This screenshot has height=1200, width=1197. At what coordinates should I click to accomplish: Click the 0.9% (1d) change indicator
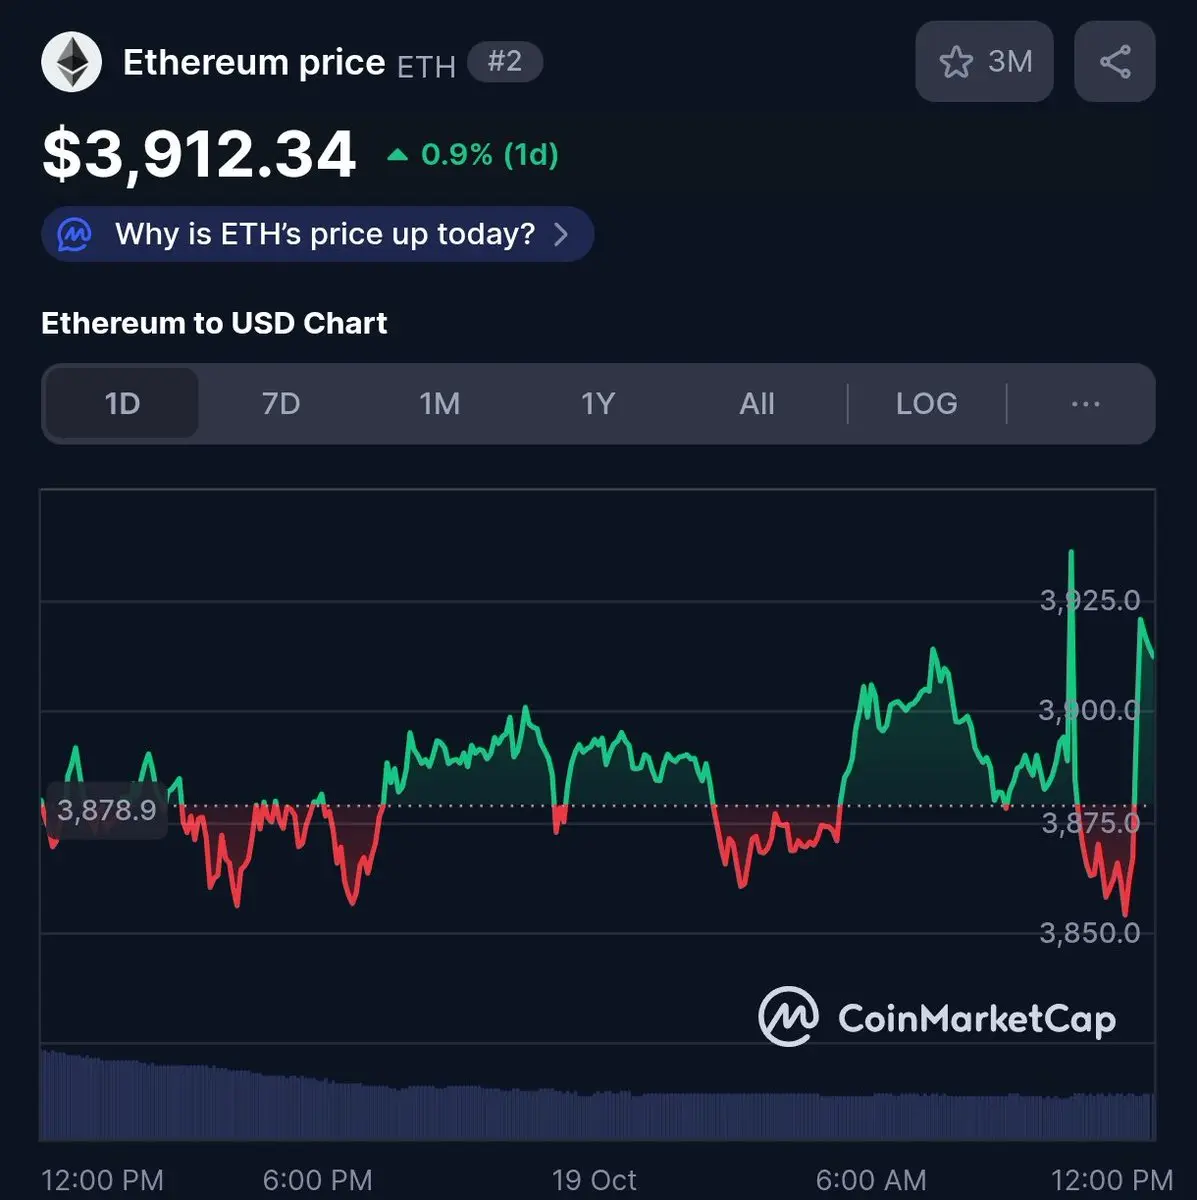tap(473, 155)
